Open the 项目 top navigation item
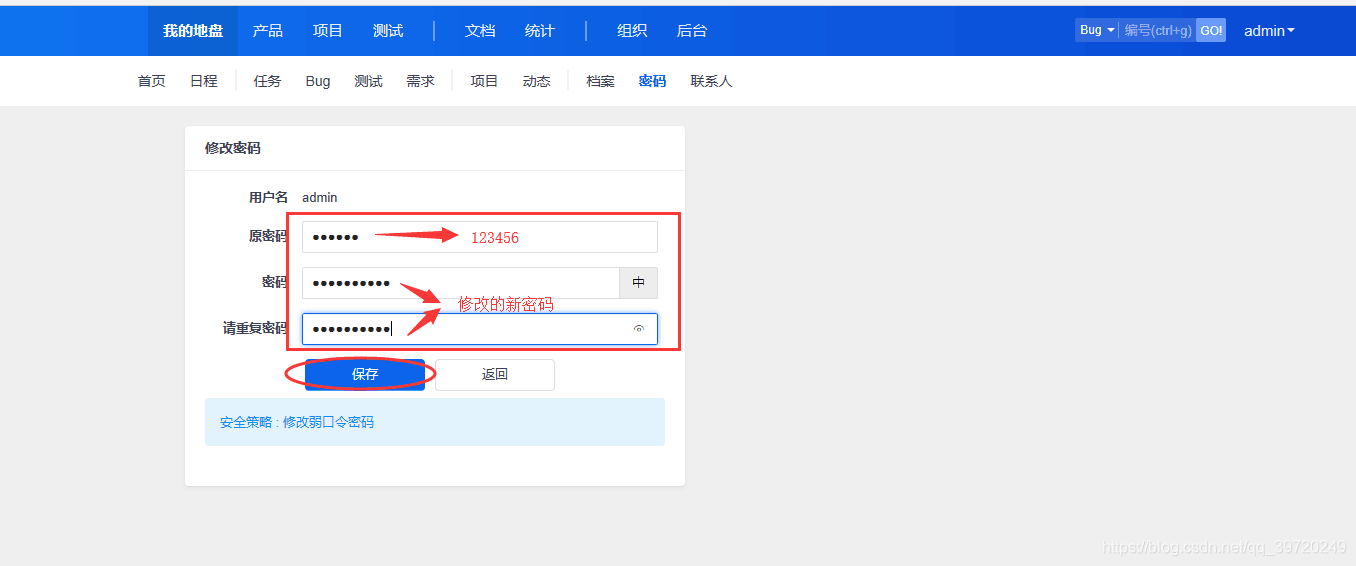This screenshot has width=1356, height=566. click(x=328, y=31)
